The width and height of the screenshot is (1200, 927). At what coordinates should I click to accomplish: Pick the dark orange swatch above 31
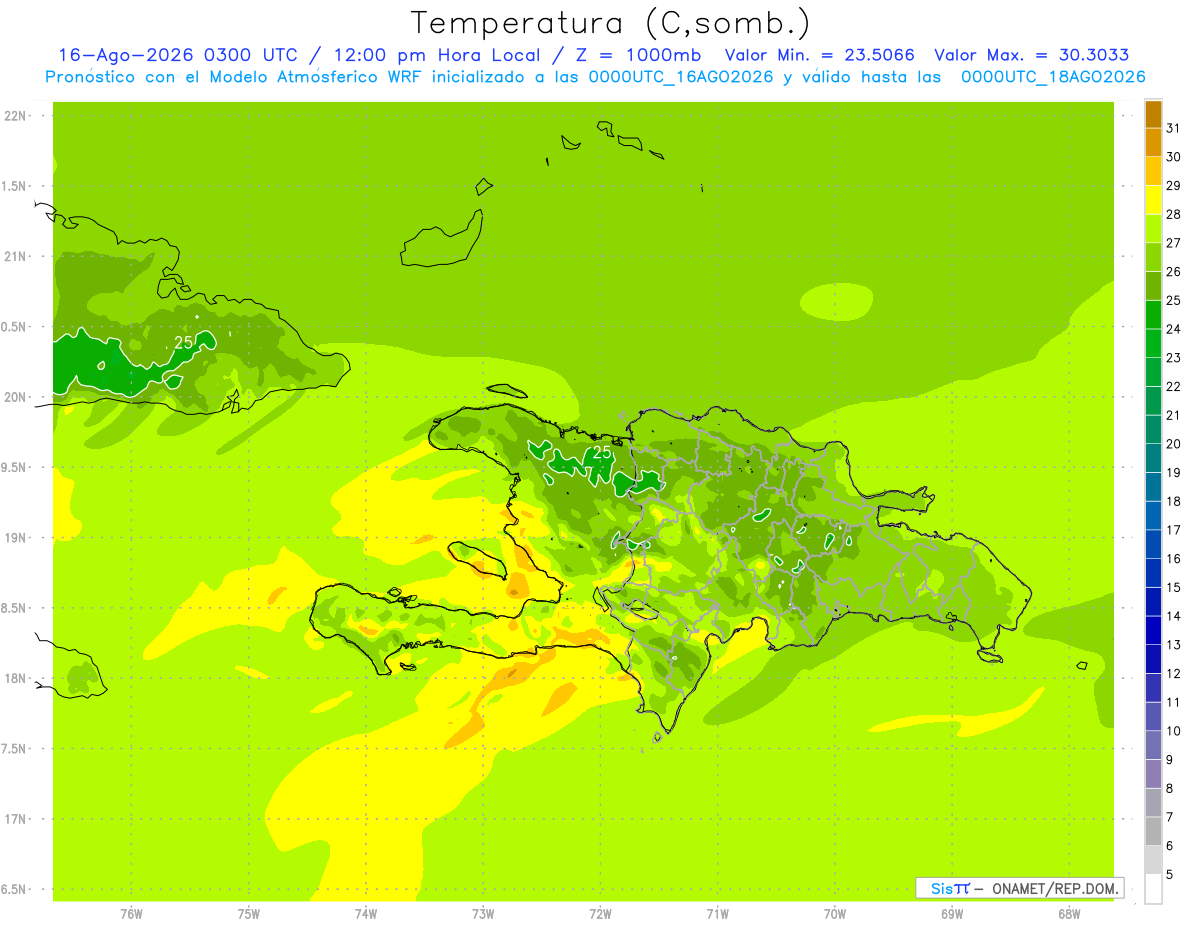[1153, 114]
